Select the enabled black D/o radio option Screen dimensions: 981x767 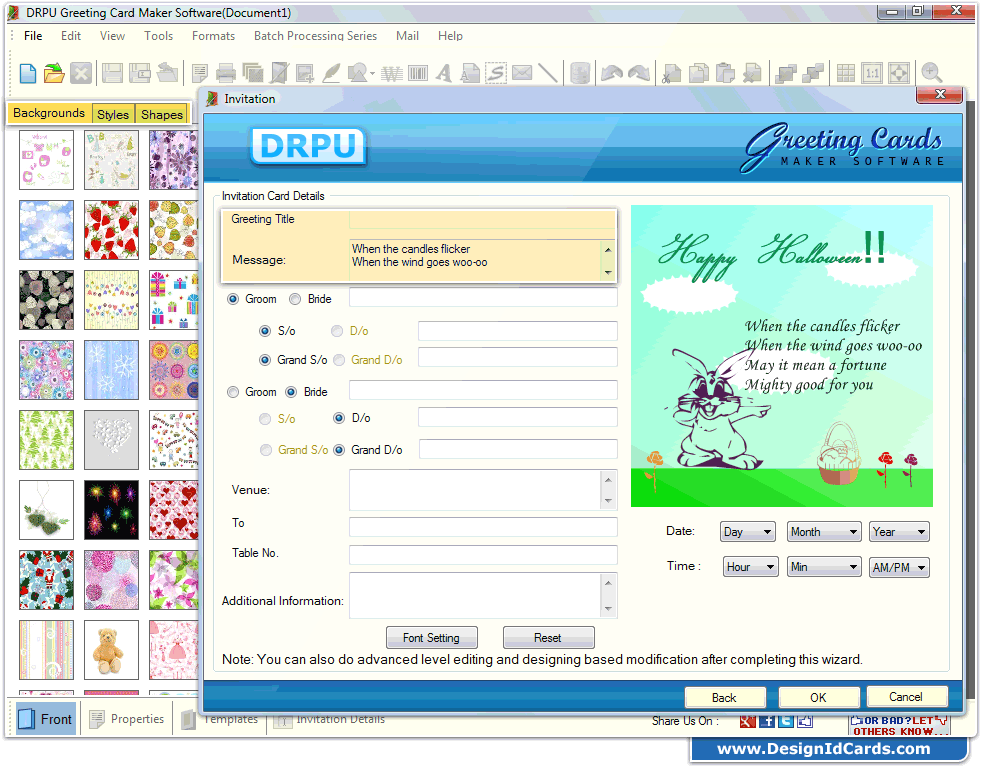[338, 418]
